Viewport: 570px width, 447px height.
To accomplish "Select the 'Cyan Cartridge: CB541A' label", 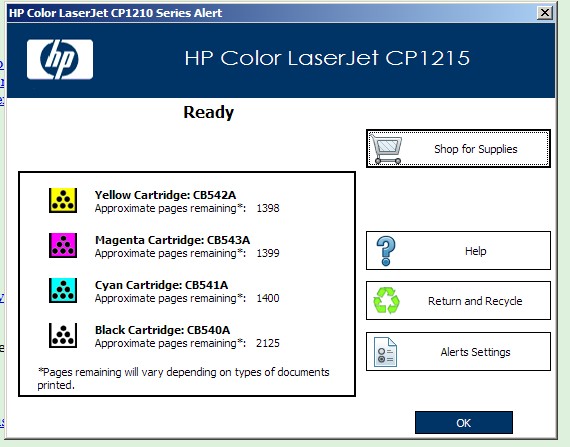I will 161,285.
